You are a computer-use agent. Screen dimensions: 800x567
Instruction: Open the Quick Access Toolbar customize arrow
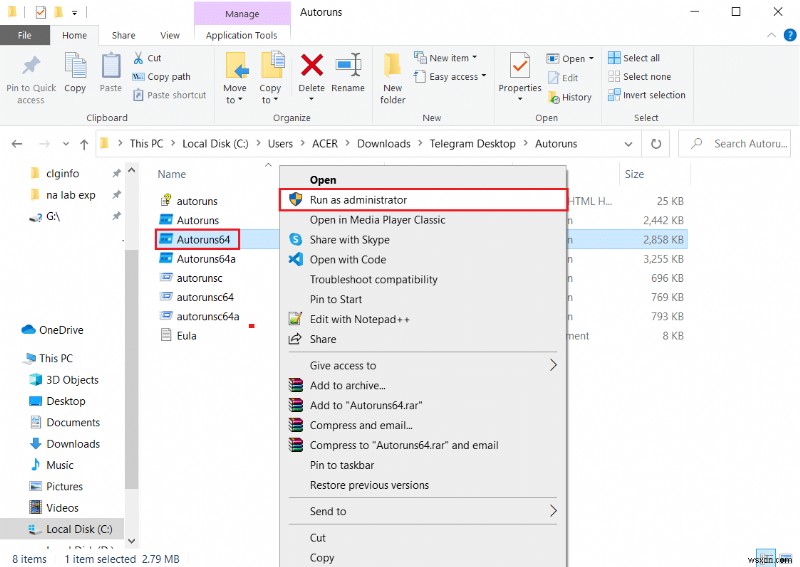pos(74,12)
